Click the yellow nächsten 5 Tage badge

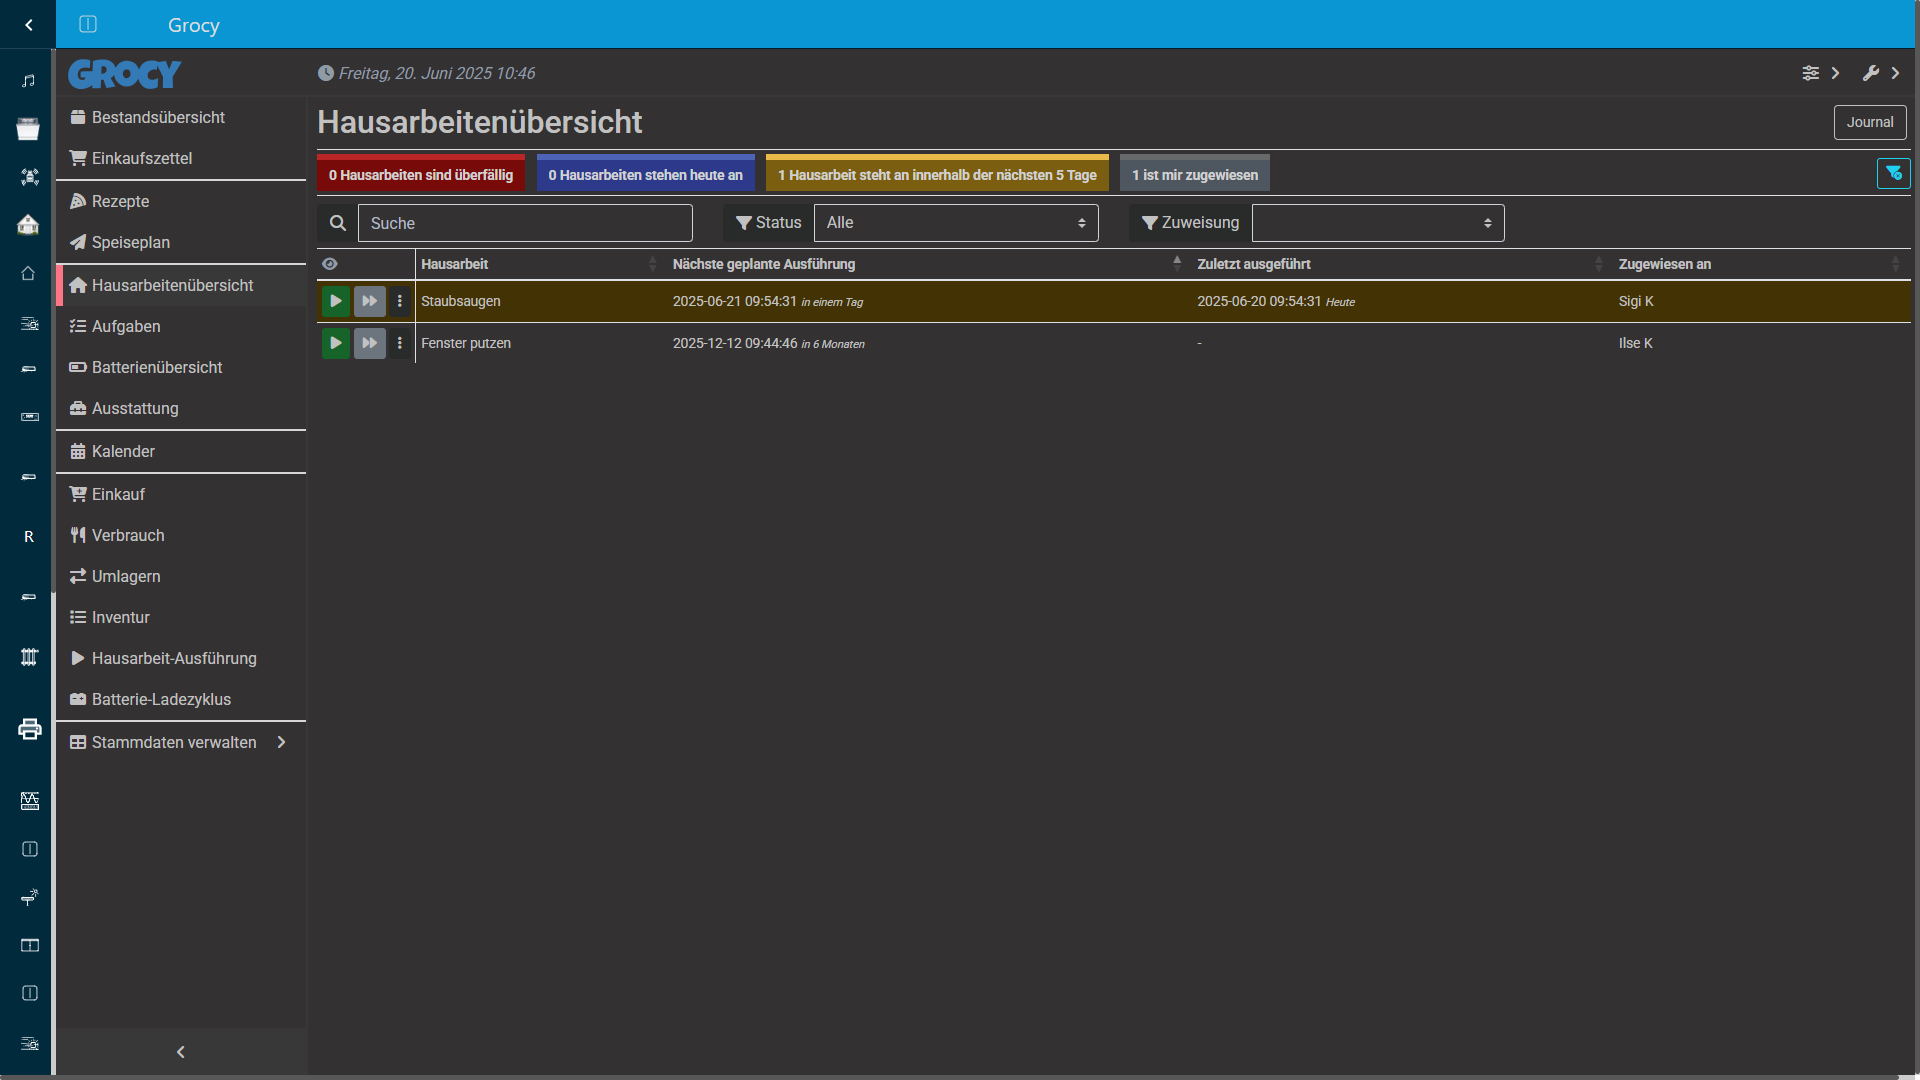point(937,175)
